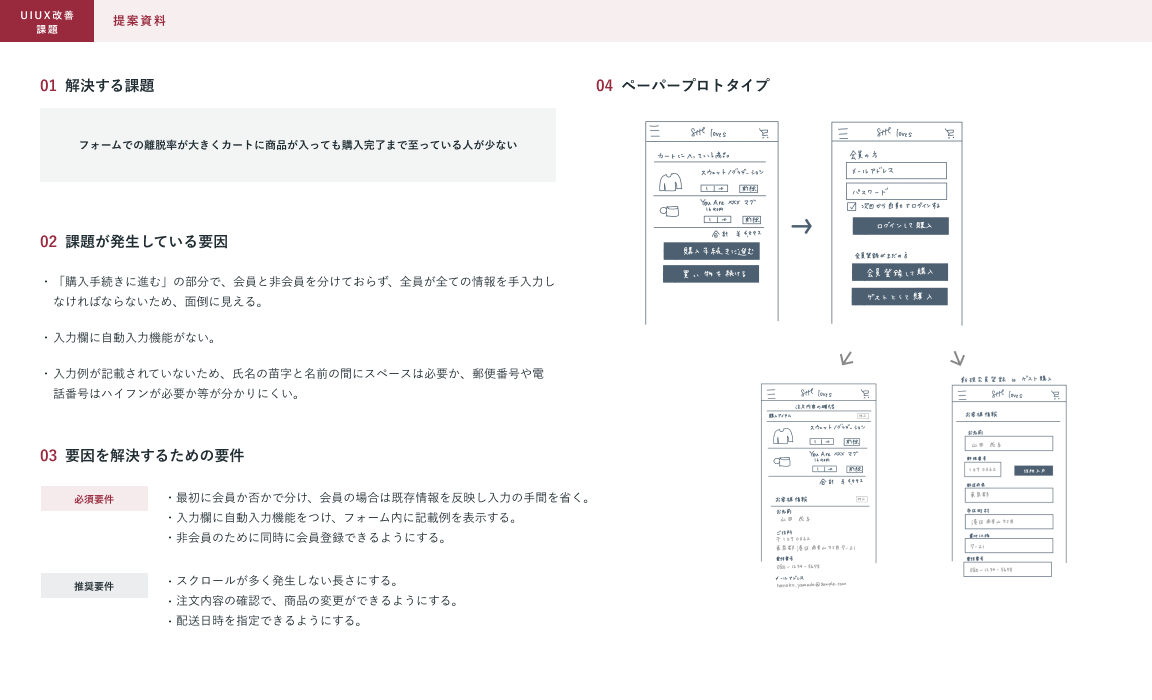This screenshot has height=700, width=1152.
Task: Click the cart icon in login screen sketch
Action: (950, 133)
